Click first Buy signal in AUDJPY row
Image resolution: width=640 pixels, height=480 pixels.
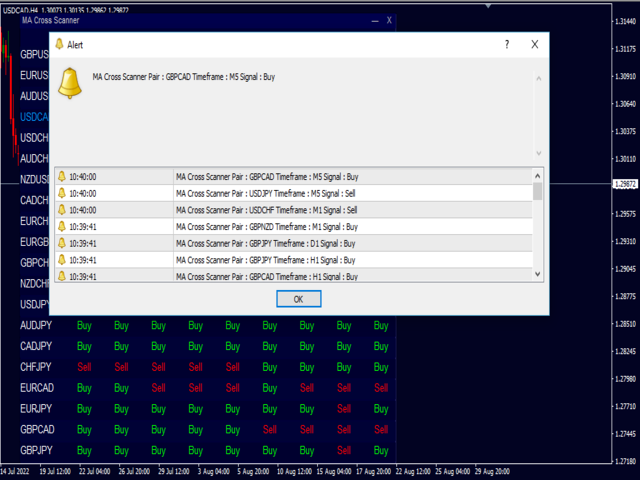click(x=84, y=325)
